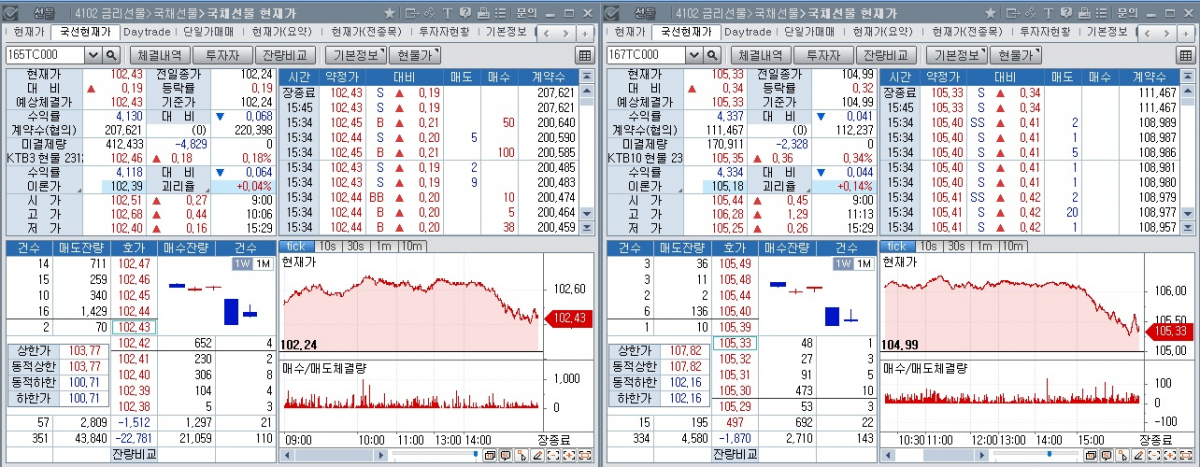Click the 투자자 button in the right window
This screenshot has width=1200, height=467.
[824, 55]
